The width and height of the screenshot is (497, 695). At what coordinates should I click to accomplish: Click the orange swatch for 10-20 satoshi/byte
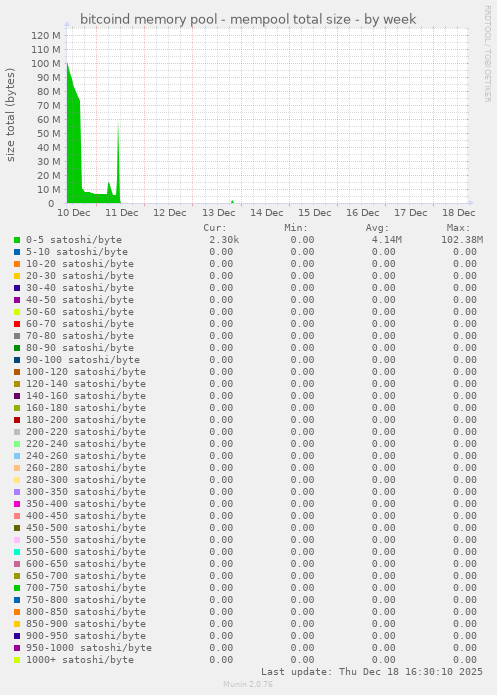[17, 264]
